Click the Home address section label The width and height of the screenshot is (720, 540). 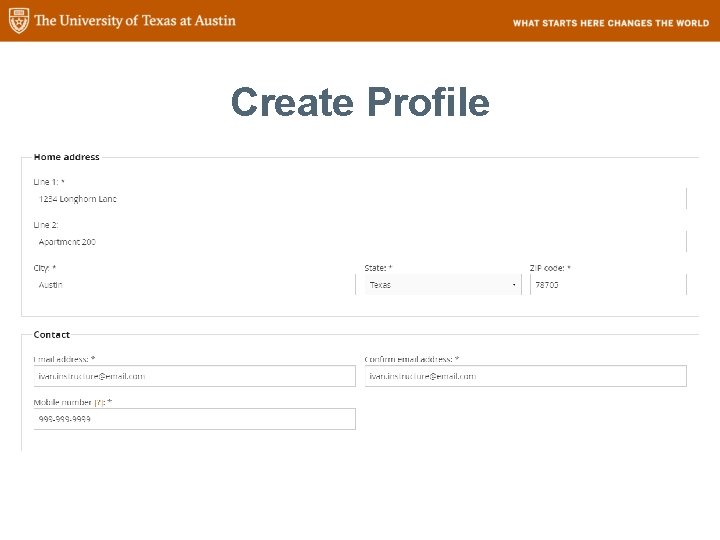pos(67,157)
